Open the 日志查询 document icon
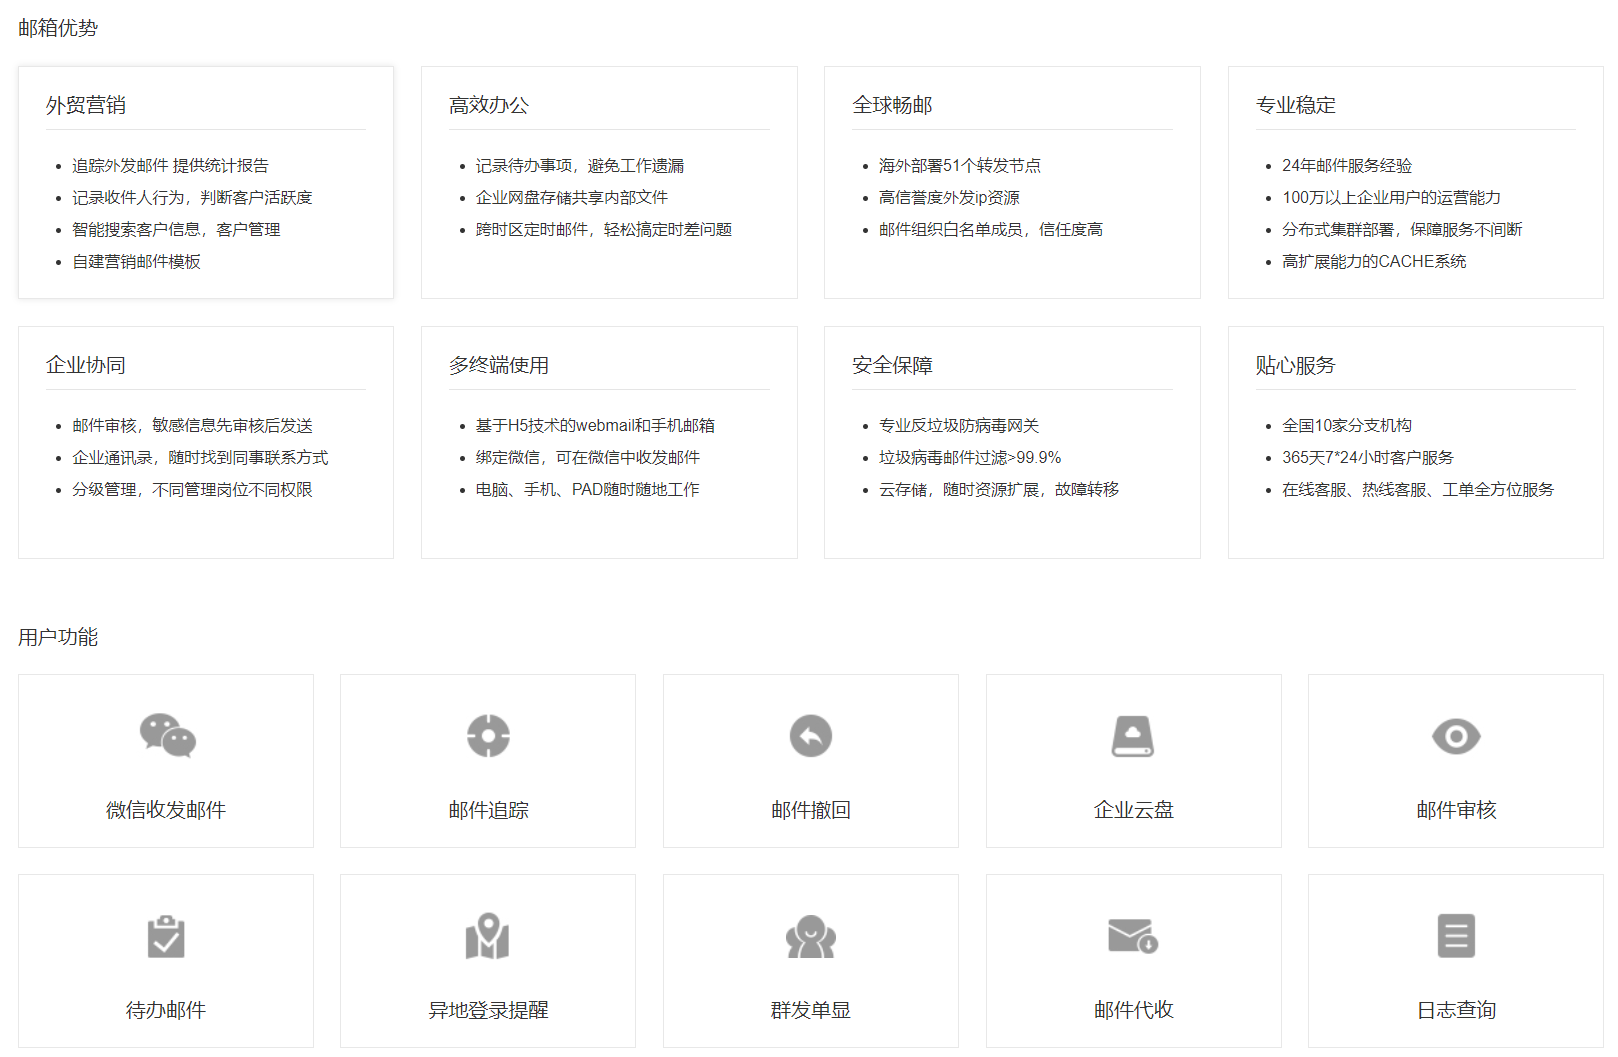This screenshot has height=1057, width=1618. coord(1456,936)
